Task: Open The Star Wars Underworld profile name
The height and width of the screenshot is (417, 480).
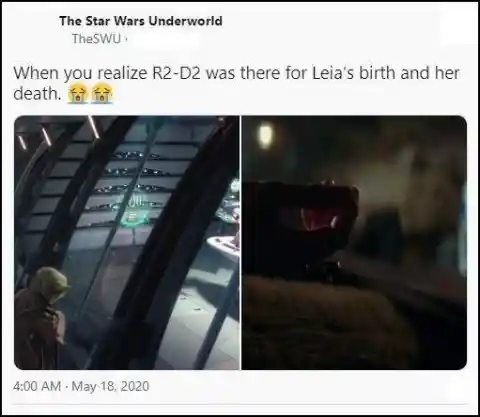Action: click(141, 21)
